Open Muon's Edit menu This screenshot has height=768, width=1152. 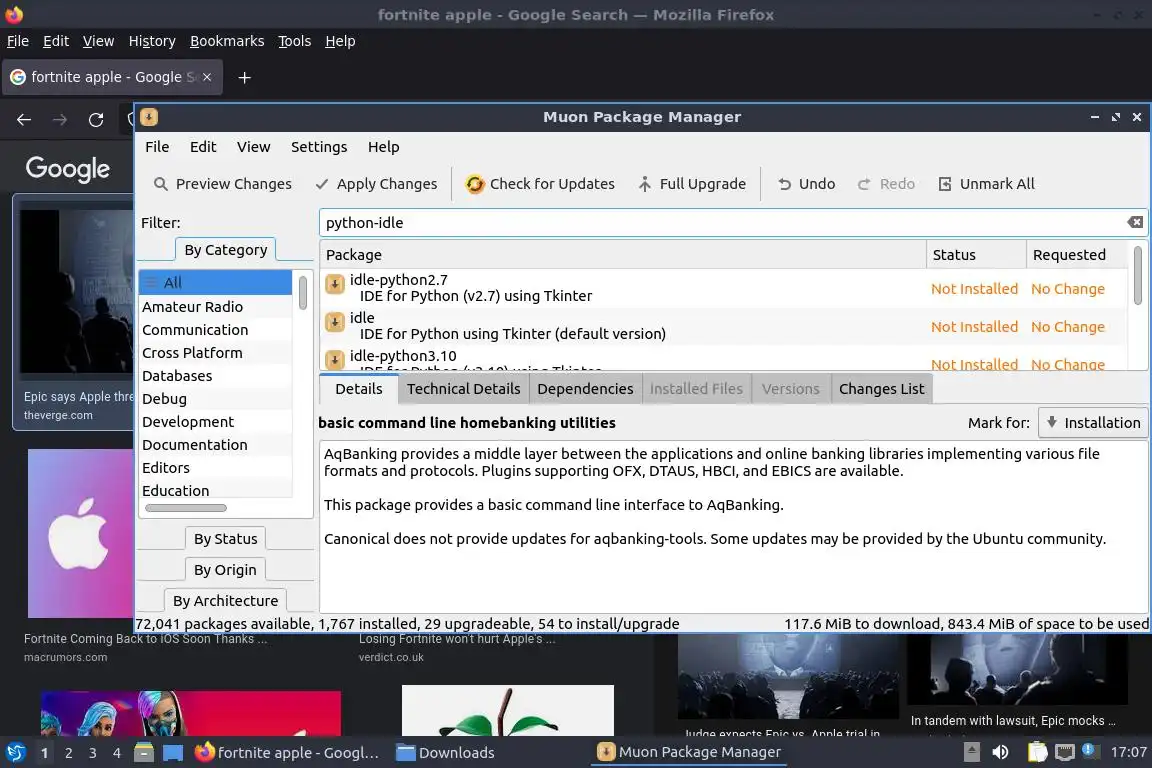[x=203, y=147]
